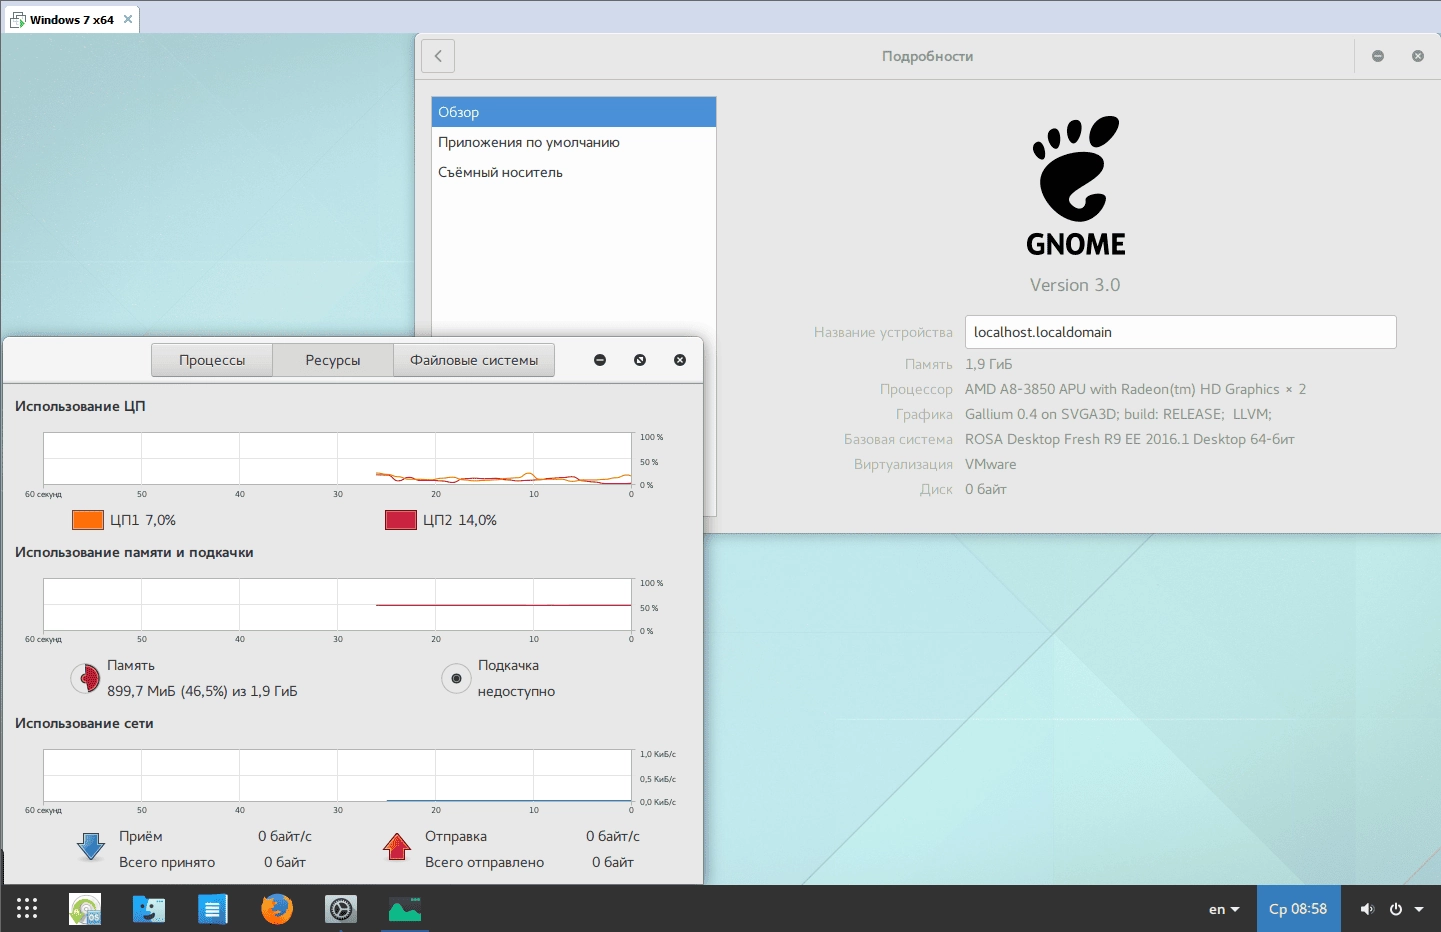Click the AMD A8-3850 APU processor value
1441x932 pixels.
coord(1135,389)
